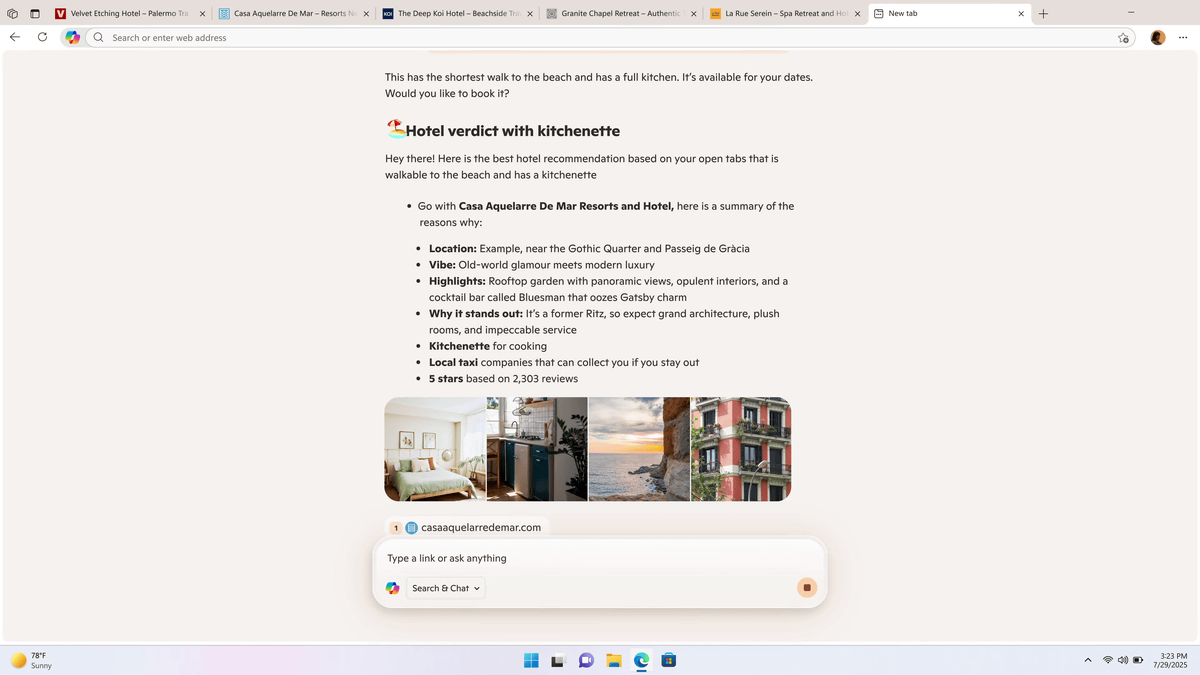Open Microsoft Store from taskbar
Image resolution: width=1200 pixels, height=675 pixels.
[x=669, y=660]
